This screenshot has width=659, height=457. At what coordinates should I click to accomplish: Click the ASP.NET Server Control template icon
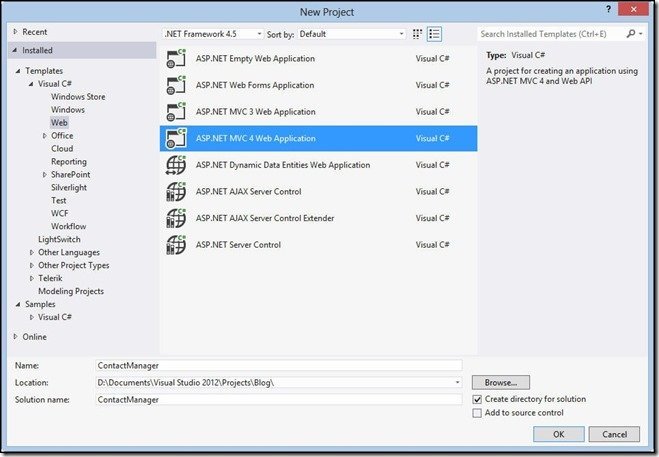coord(176,245)
